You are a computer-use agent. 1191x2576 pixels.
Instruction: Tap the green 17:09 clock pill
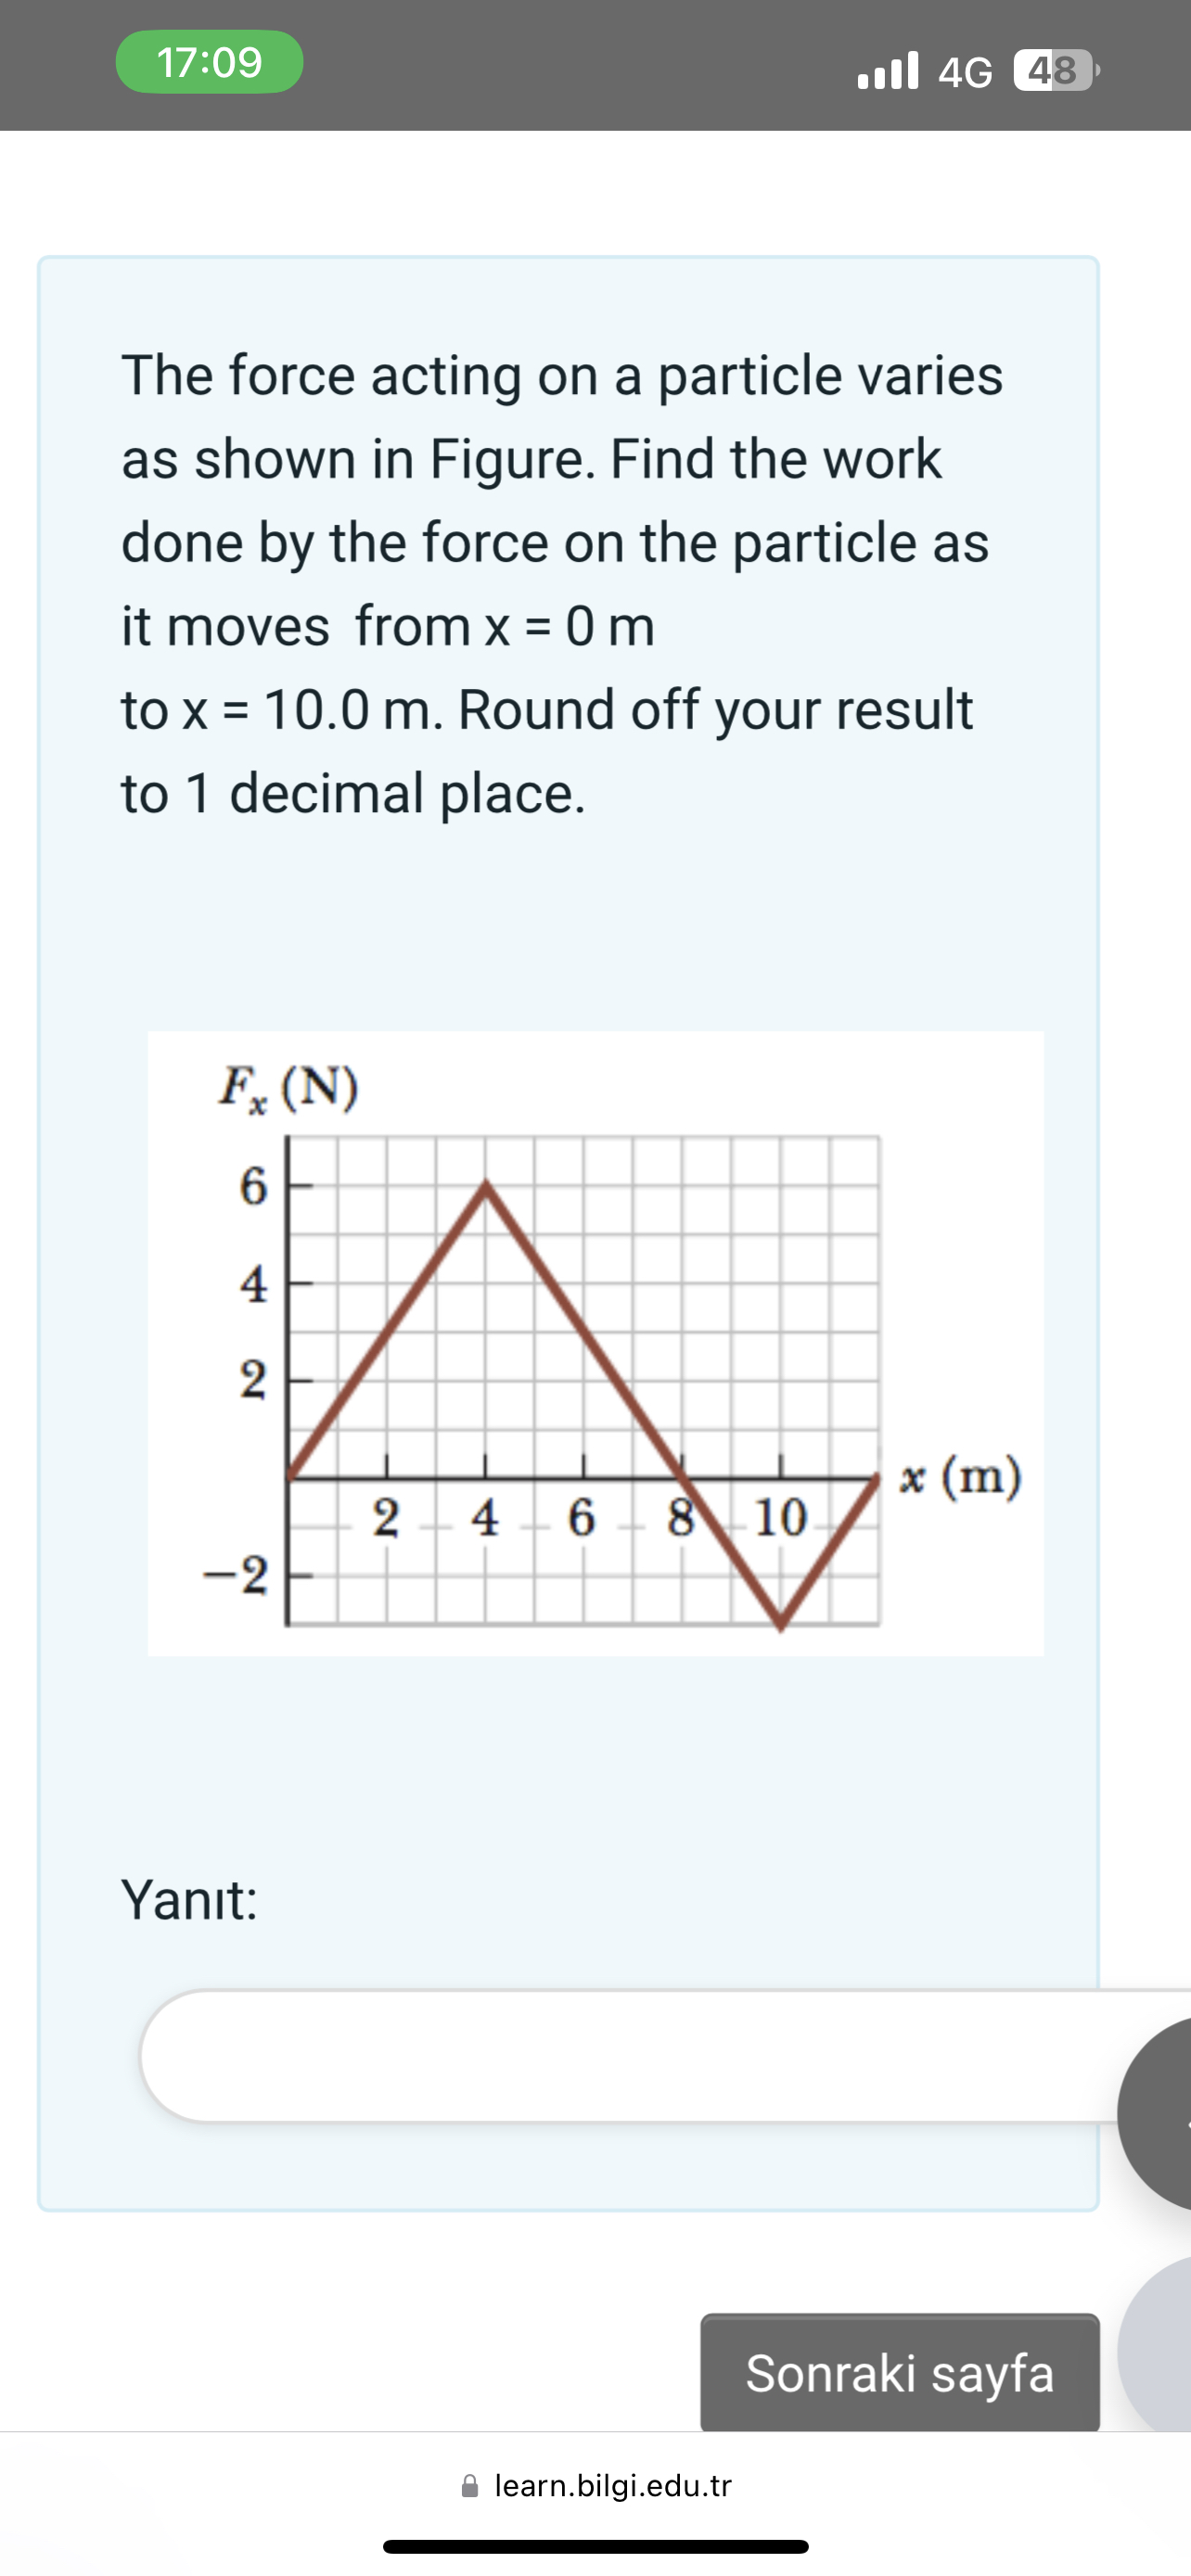point(207,62)
